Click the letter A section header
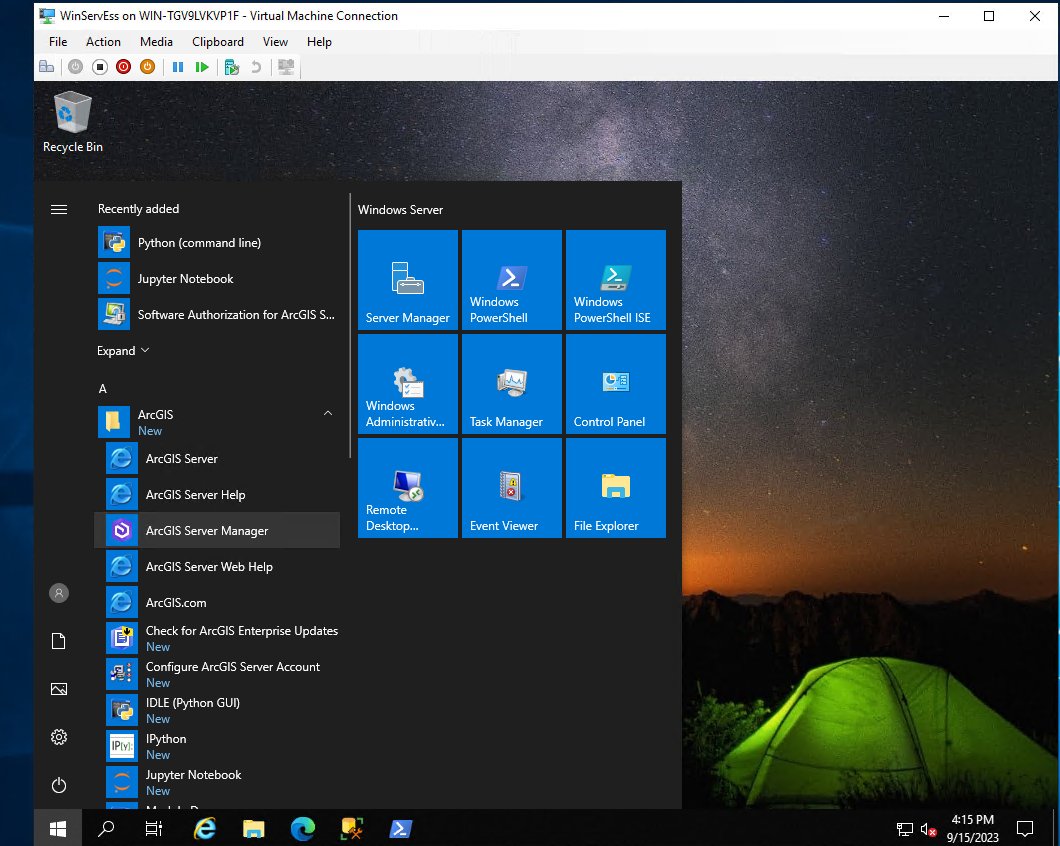The image size is (1060, 846). pyautogui.click(x=103, y=389)
